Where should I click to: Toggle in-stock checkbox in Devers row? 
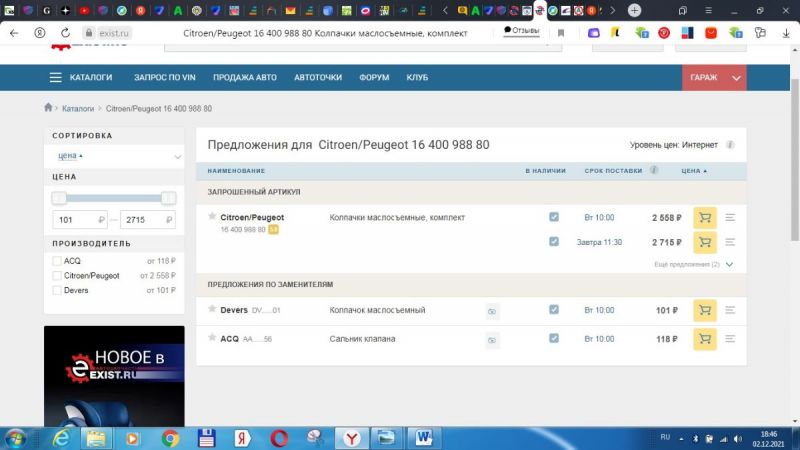(554, 309)
